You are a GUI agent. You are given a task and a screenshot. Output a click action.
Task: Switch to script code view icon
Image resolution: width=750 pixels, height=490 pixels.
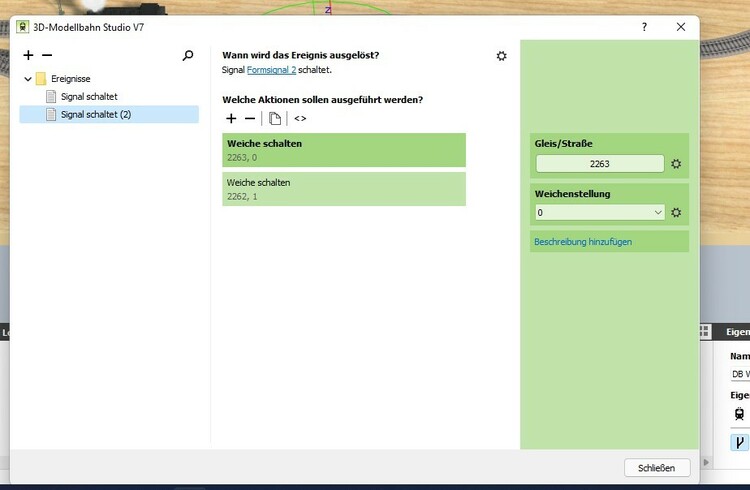[300, 118]
